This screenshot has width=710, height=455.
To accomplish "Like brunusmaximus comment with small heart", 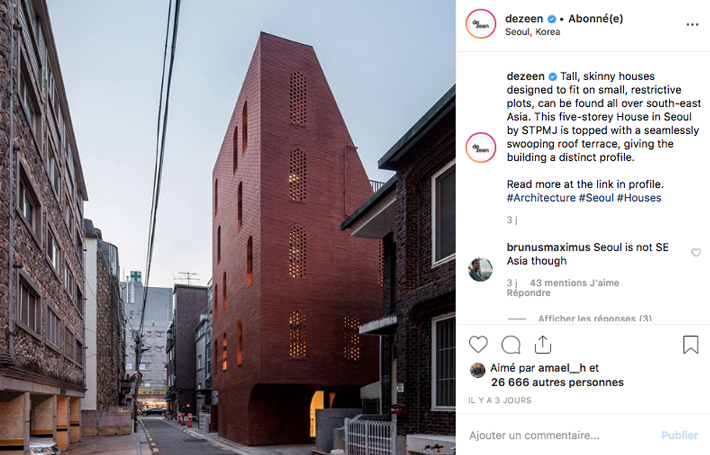I will [696, 252].
